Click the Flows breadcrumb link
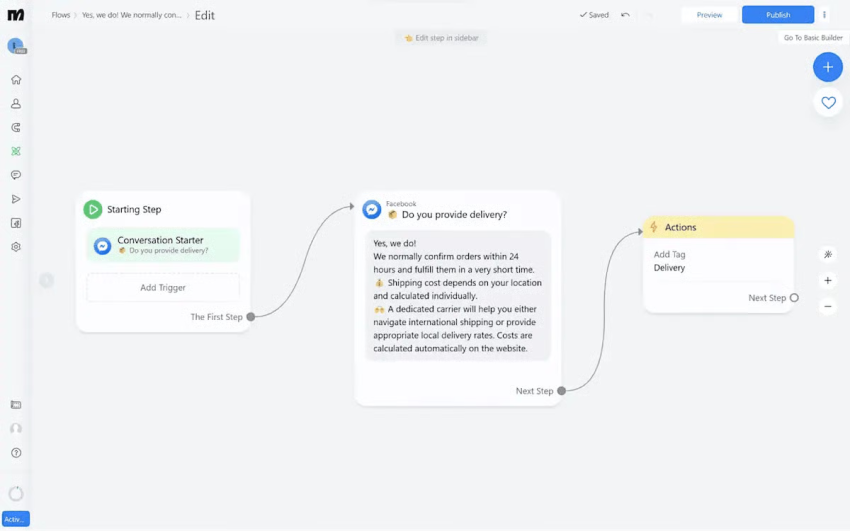Viewport: 850px width, 531px height. 61,15
